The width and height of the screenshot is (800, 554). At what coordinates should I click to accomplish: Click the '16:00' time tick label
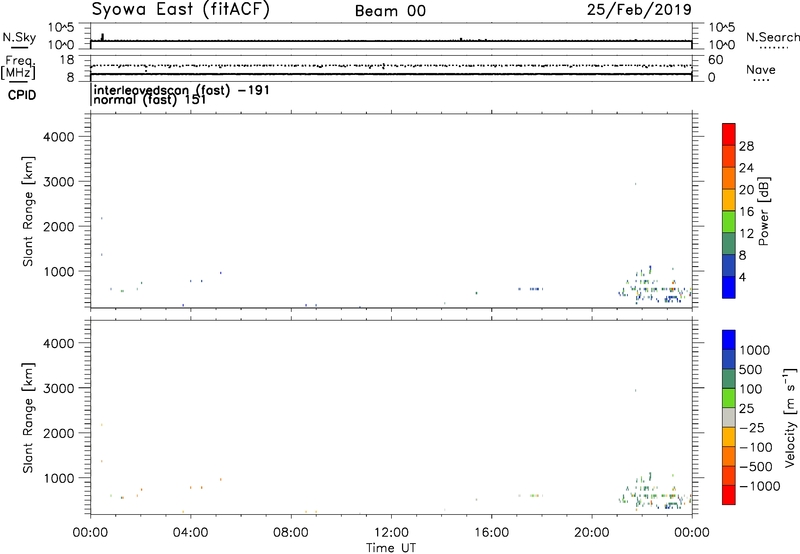click(491, 533)
